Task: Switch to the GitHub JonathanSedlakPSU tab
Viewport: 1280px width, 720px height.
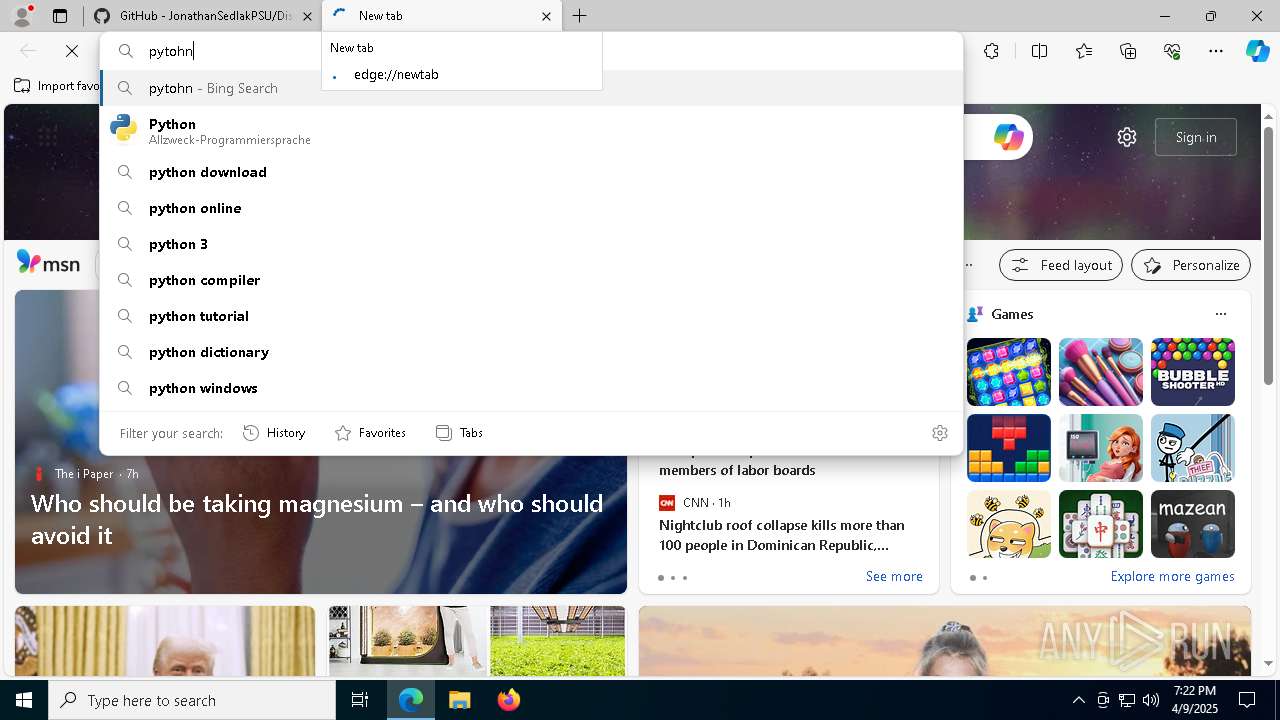Action: click(x=204, y=16)
